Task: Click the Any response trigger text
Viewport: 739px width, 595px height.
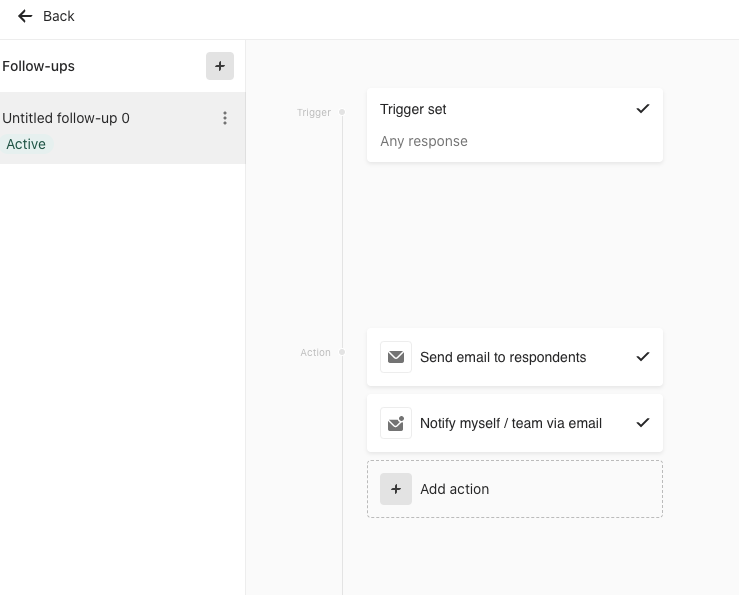Action: tap(424, 141)
